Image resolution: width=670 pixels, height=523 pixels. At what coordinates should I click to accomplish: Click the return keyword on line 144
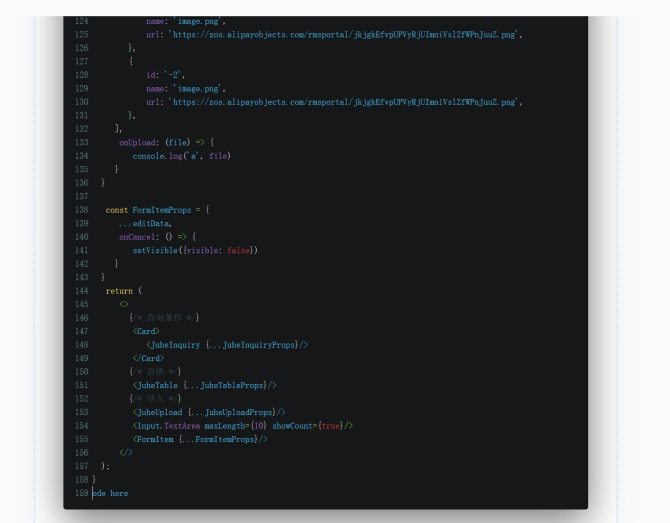click(x=119, y=291)
